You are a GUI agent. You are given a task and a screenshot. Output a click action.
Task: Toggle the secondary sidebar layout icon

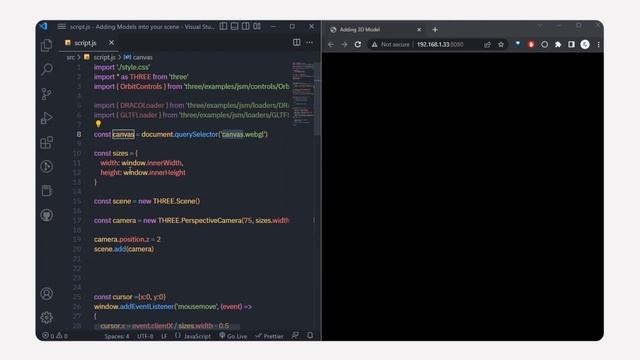click(245, 26)
